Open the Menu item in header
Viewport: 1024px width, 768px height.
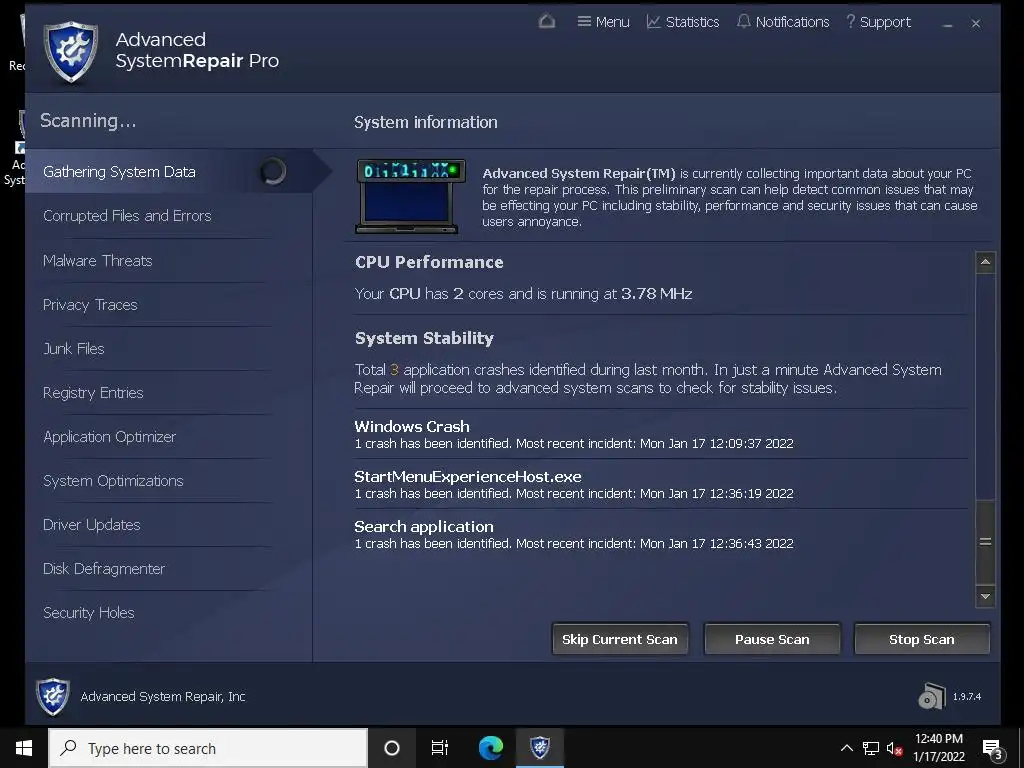603,22
